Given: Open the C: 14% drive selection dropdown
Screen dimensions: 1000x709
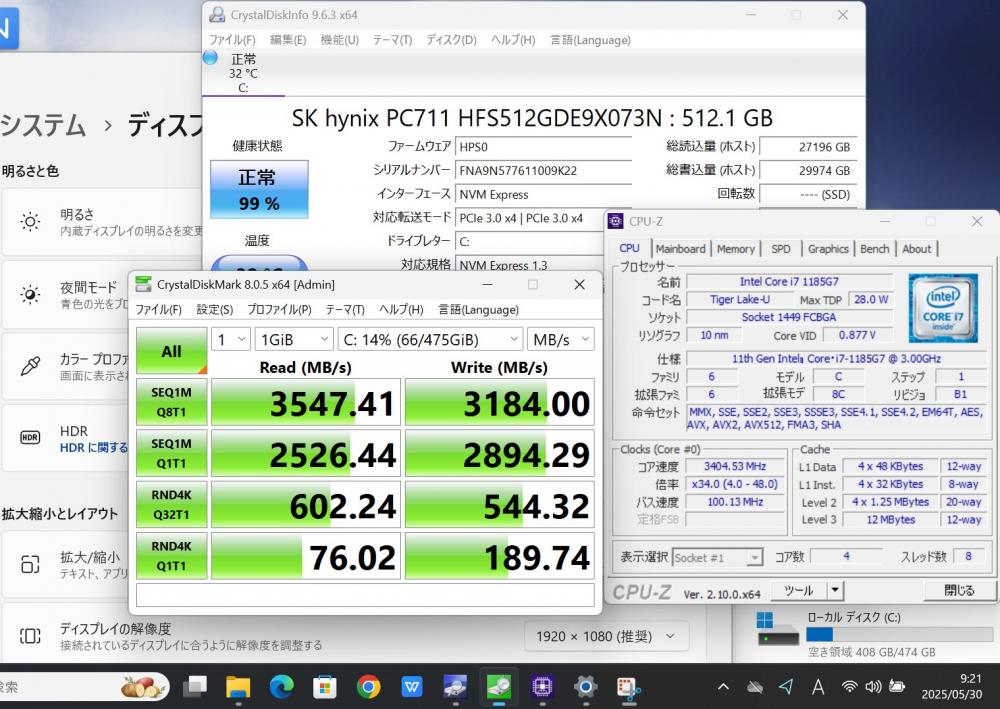Looking at the screenshot, I should coord(430,340).
